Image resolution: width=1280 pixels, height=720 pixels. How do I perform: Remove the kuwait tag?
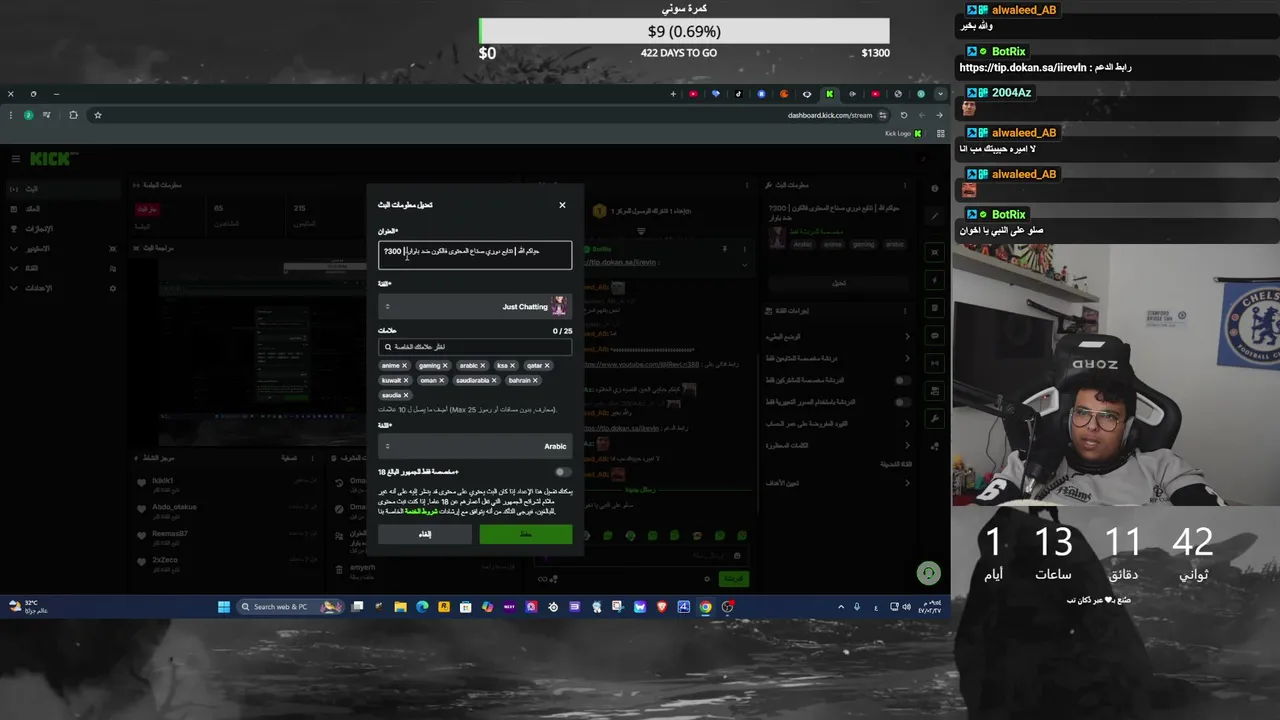point(406,380)
